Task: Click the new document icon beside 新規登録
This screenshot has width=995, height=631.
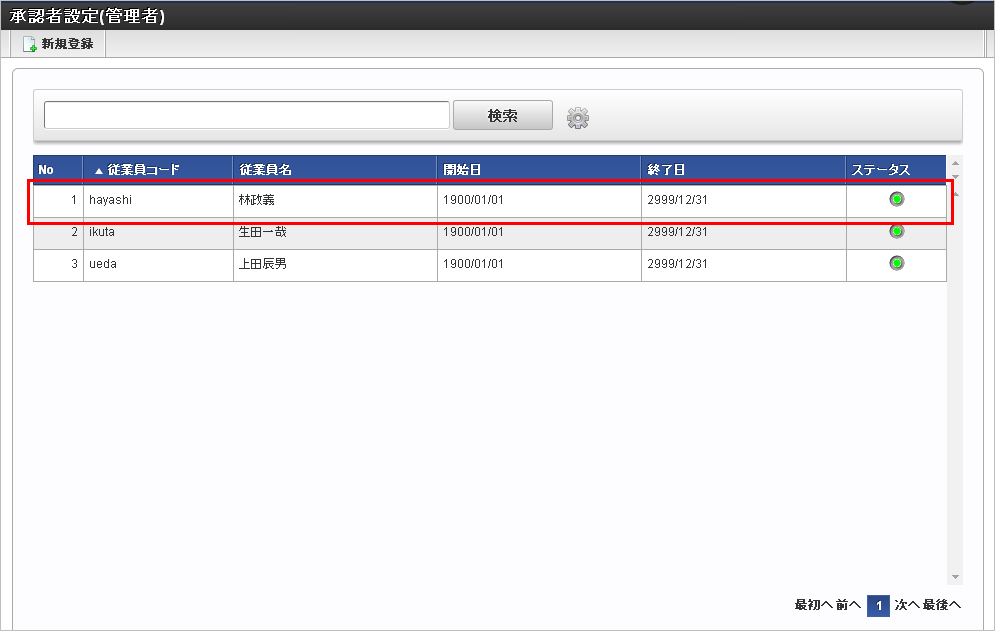Action: click(29, 44)
